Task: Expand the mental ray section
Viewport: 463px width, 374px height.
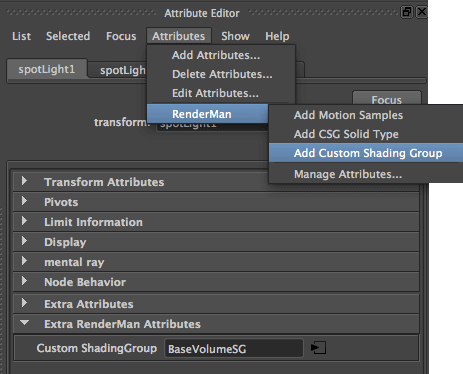Action: 216,262
